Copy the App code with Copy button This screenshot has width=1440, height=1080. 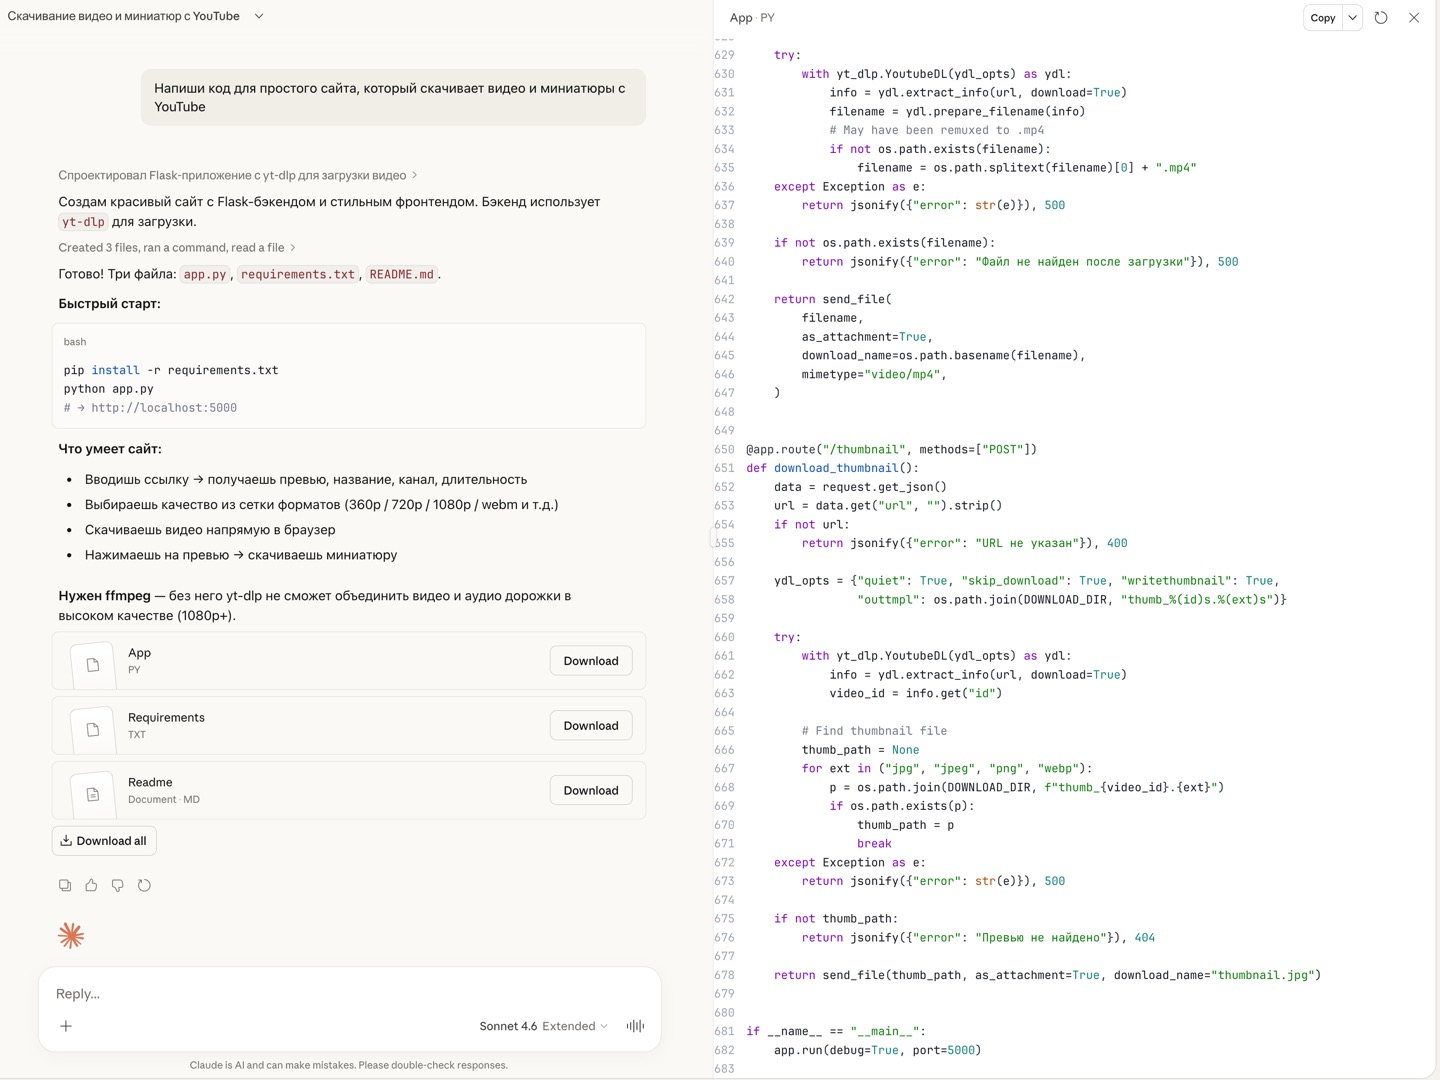coord(1322,18)
